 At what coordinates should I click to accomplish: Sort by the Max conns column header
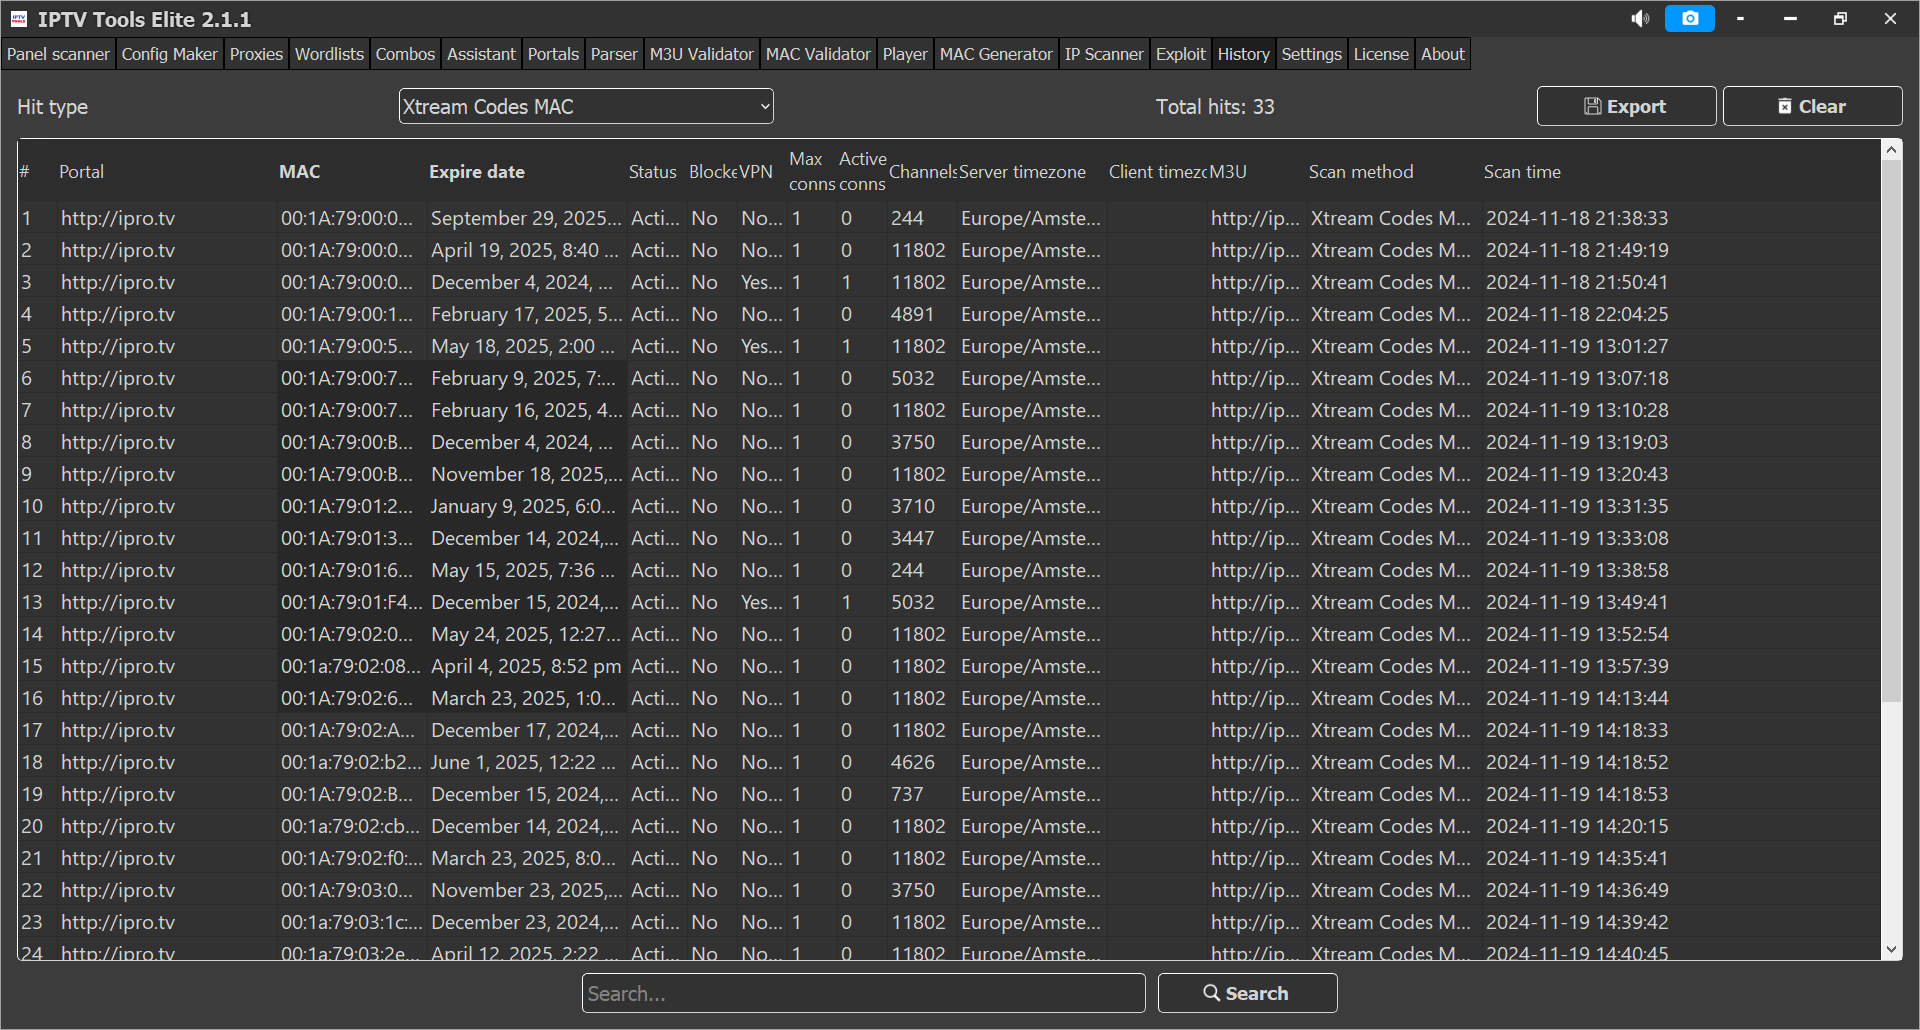click(x=811, y=171)
